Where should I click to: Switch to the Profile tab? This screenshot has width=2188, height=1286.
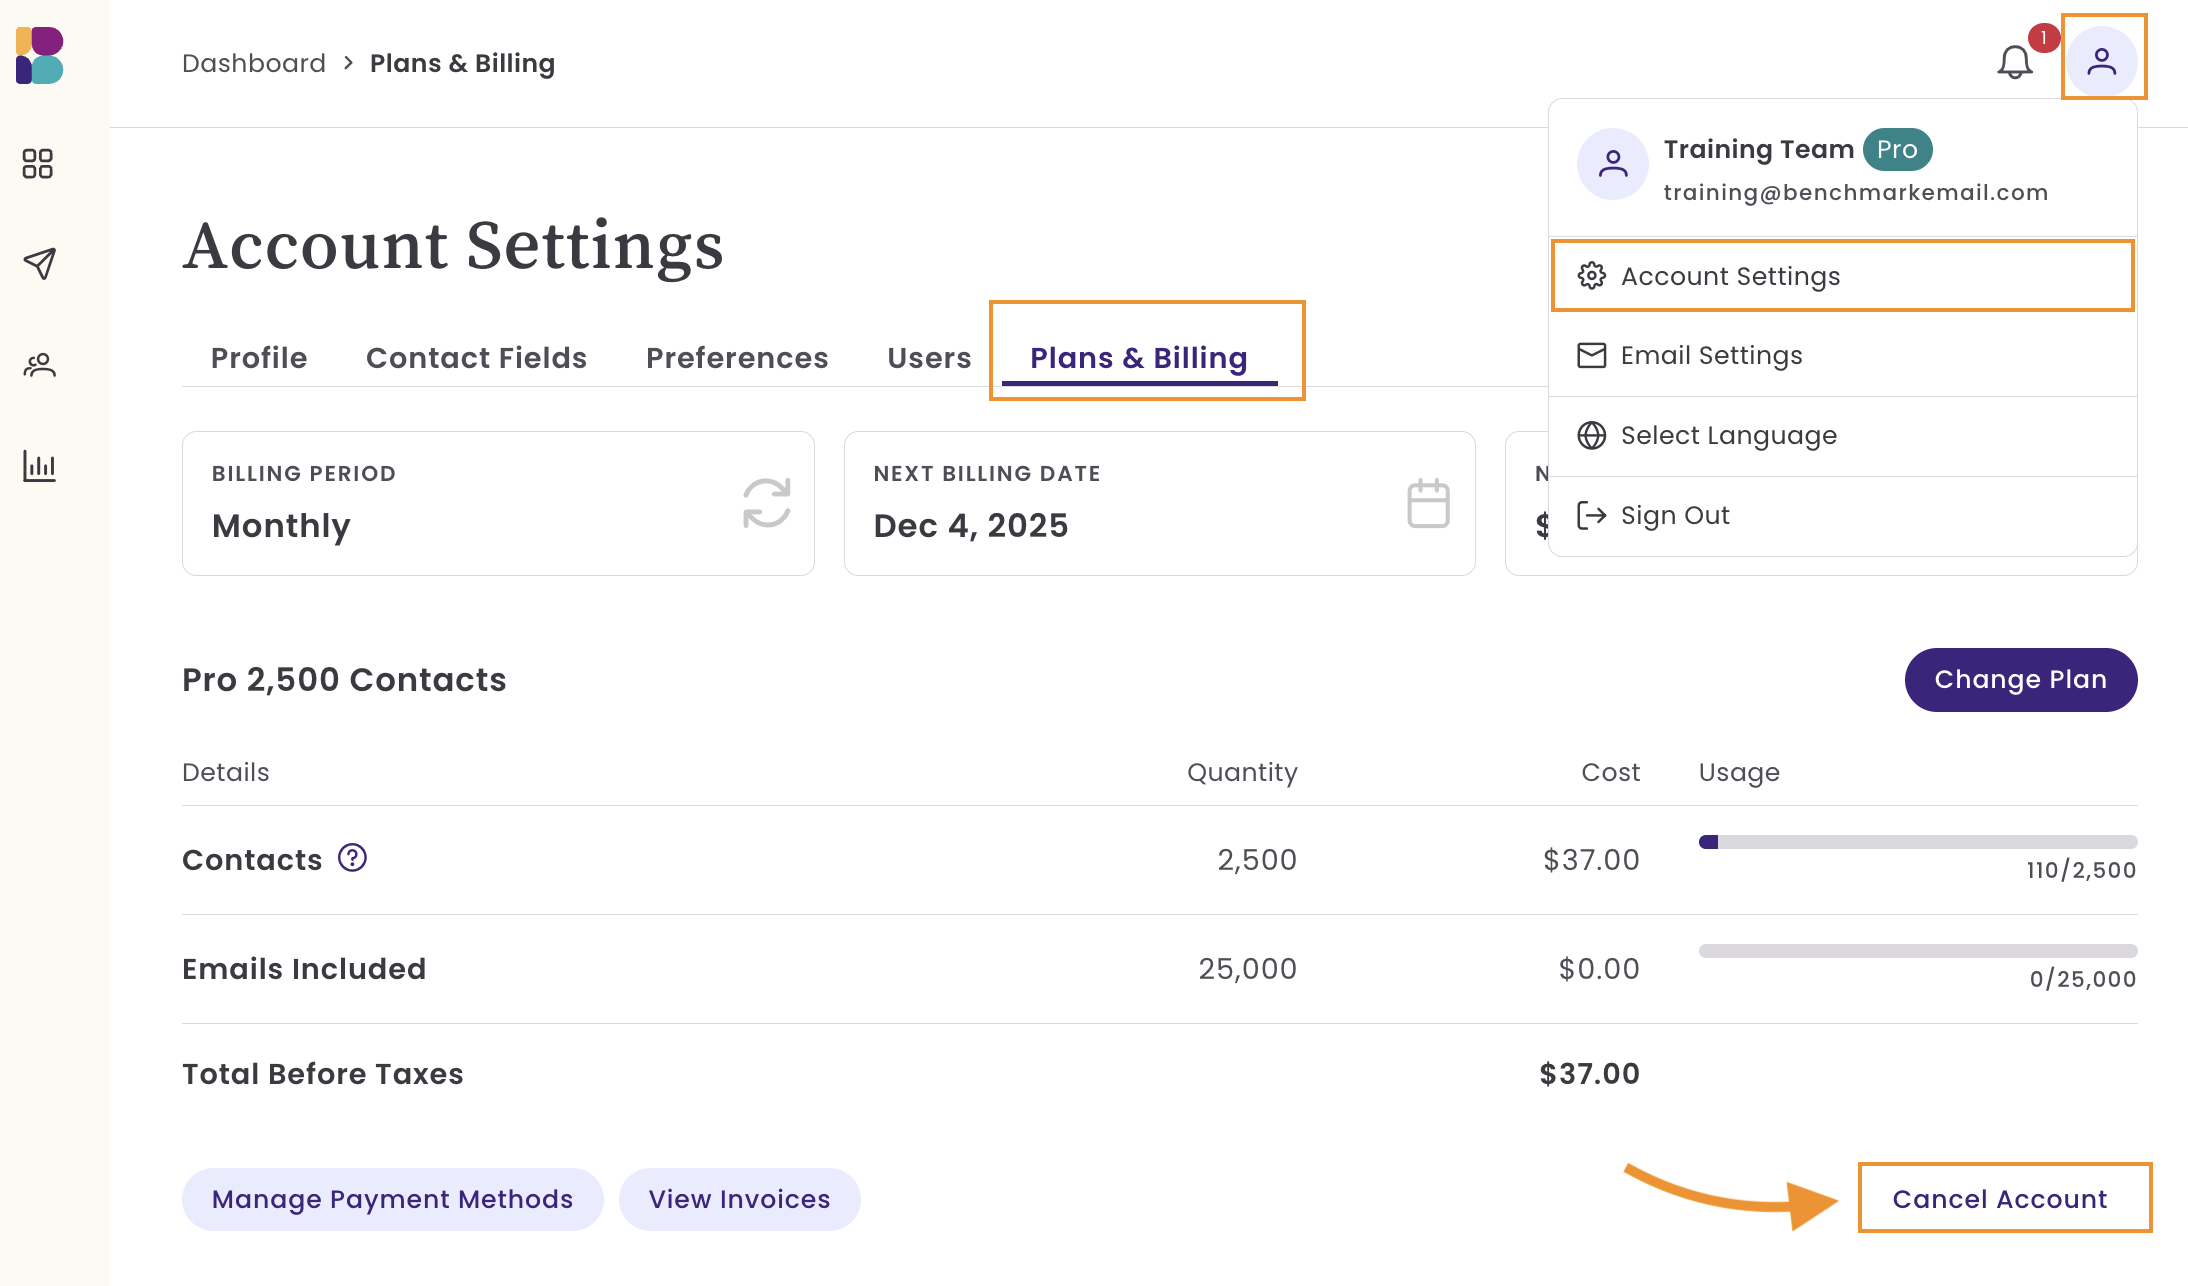[259, 358]
